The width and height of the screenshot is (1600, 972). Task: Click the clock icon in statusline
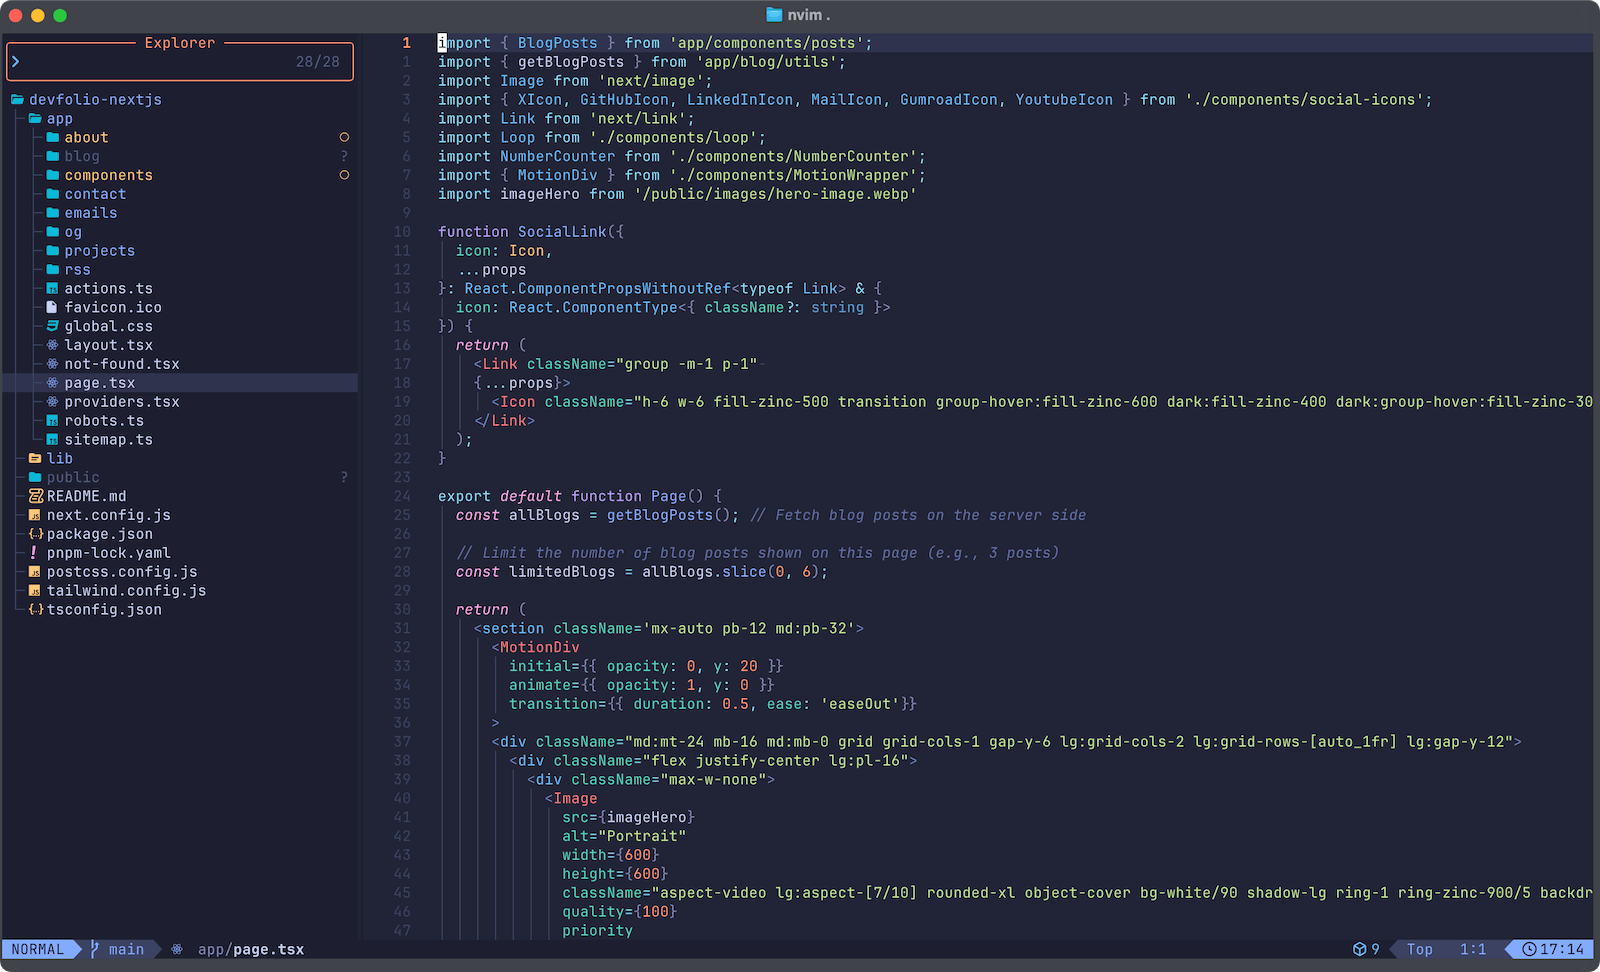1529,949
